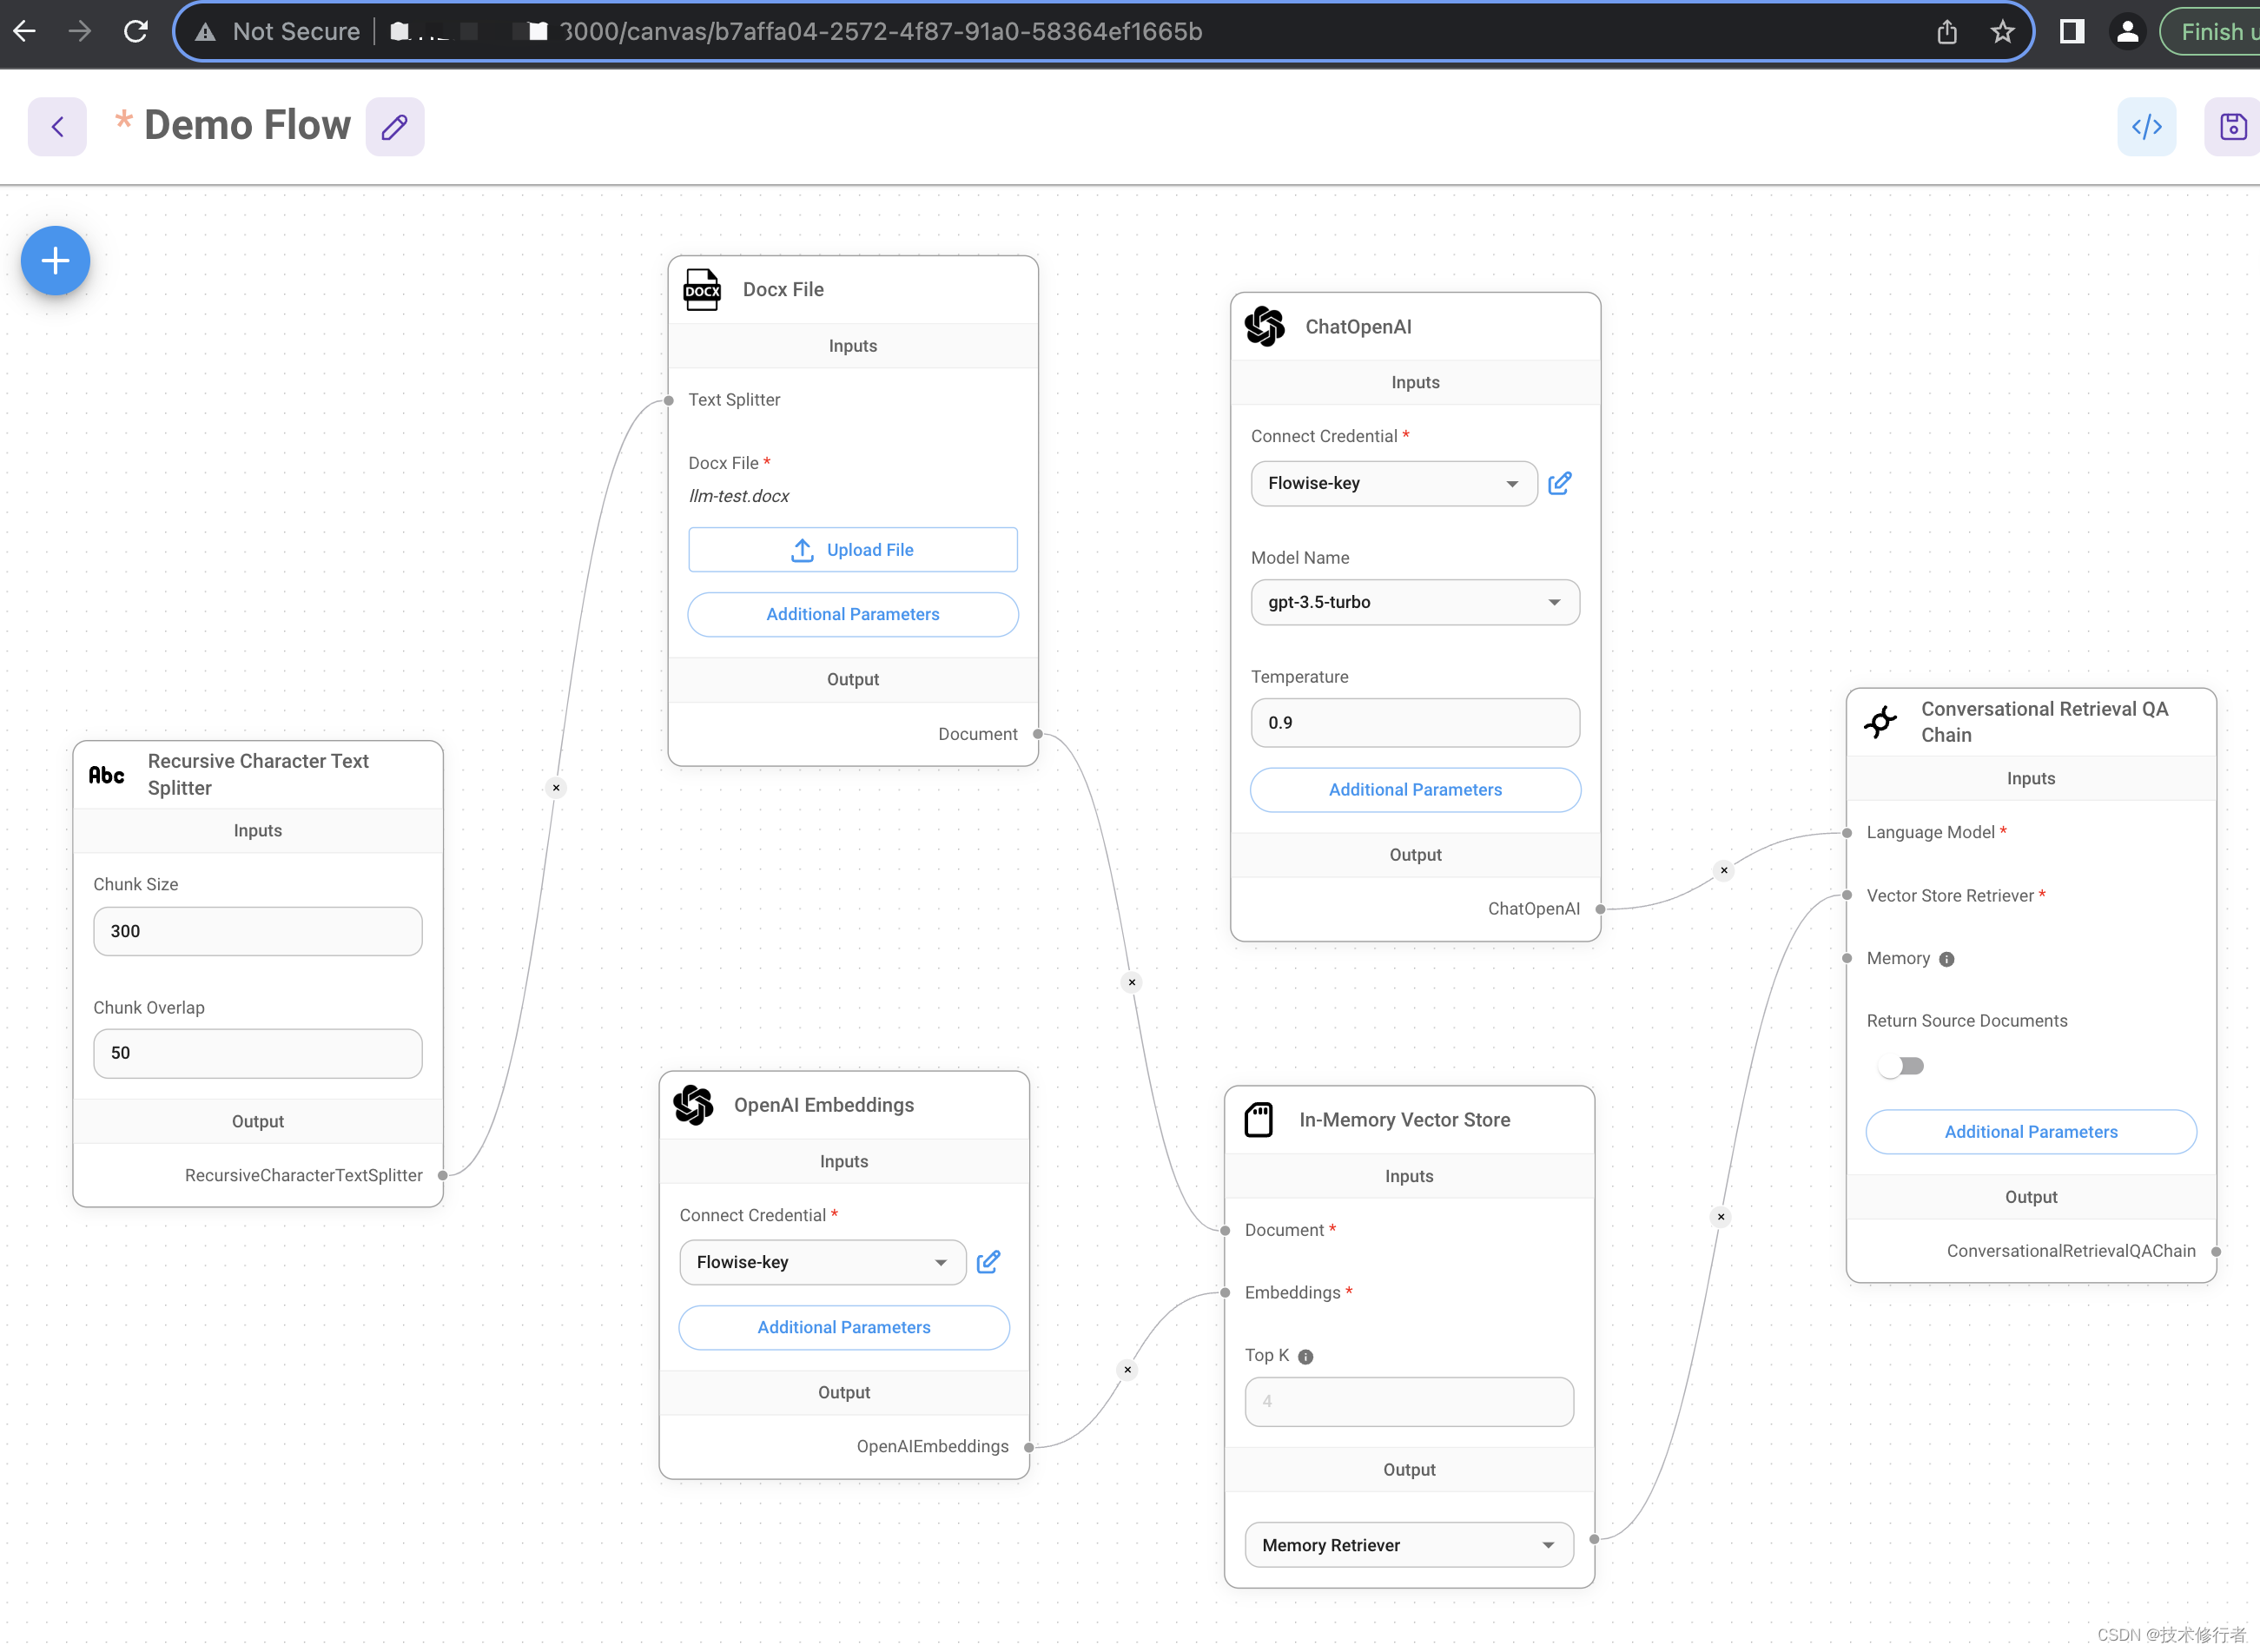Image resolution: width=2260 pixels, height=1652 pixels.
Task: Click the code embed icon top right
Action: pos(2148,125)
